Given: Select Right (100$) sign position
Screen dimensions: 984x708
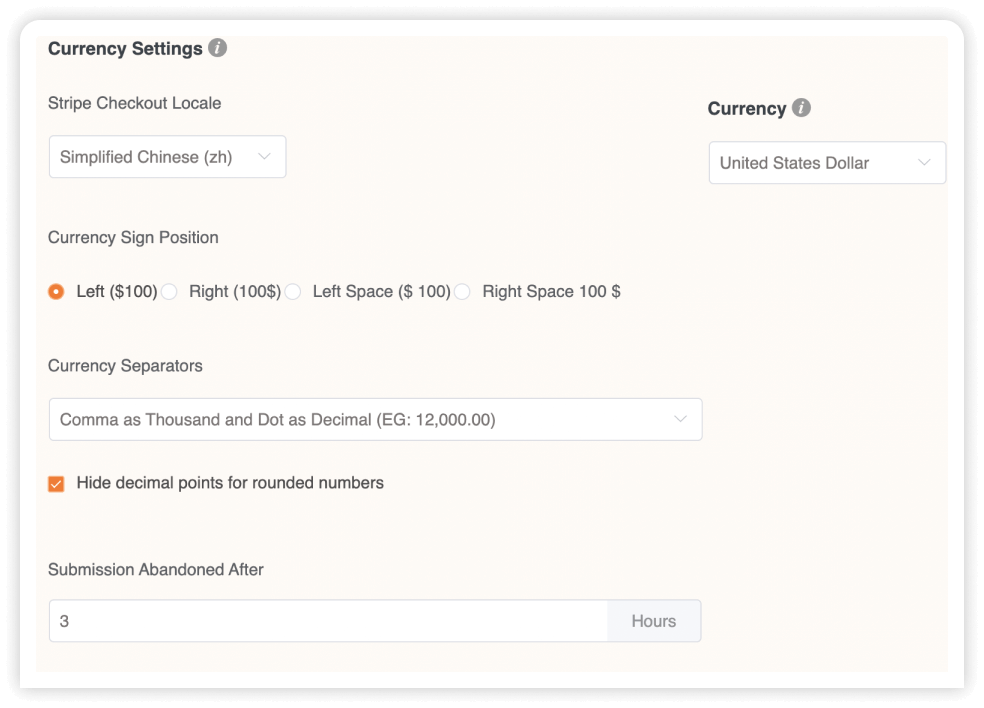Looking at the screenshot, I should pos(169,291).
